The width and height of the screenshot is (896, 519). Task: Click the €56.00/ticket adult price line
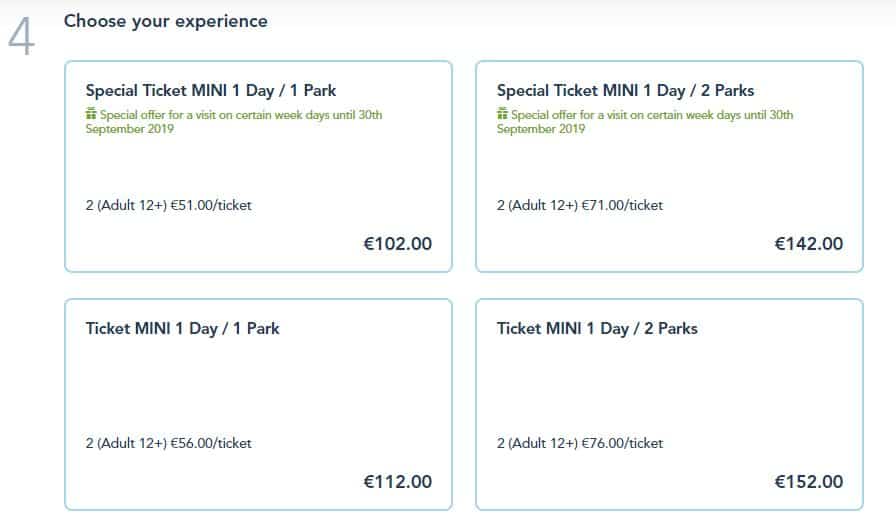(x=169, y=443)
